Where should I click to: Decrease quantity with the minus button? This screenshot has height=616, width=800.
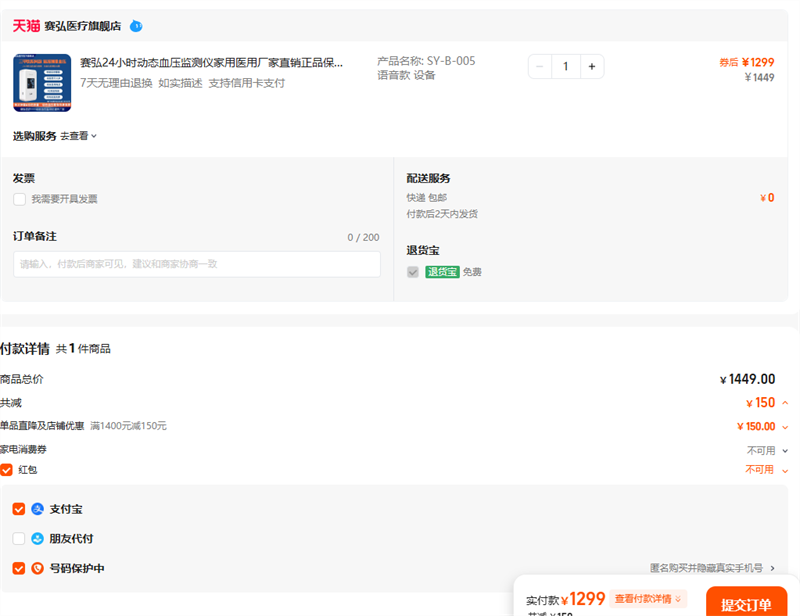point(540,67)
